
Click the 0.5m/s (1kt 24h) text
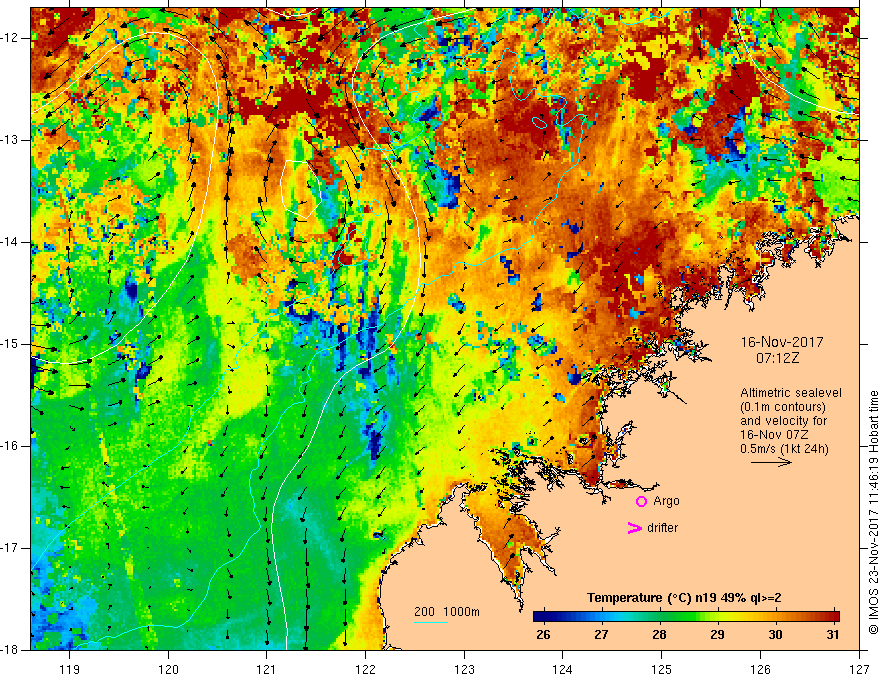(x=784, y=449)
